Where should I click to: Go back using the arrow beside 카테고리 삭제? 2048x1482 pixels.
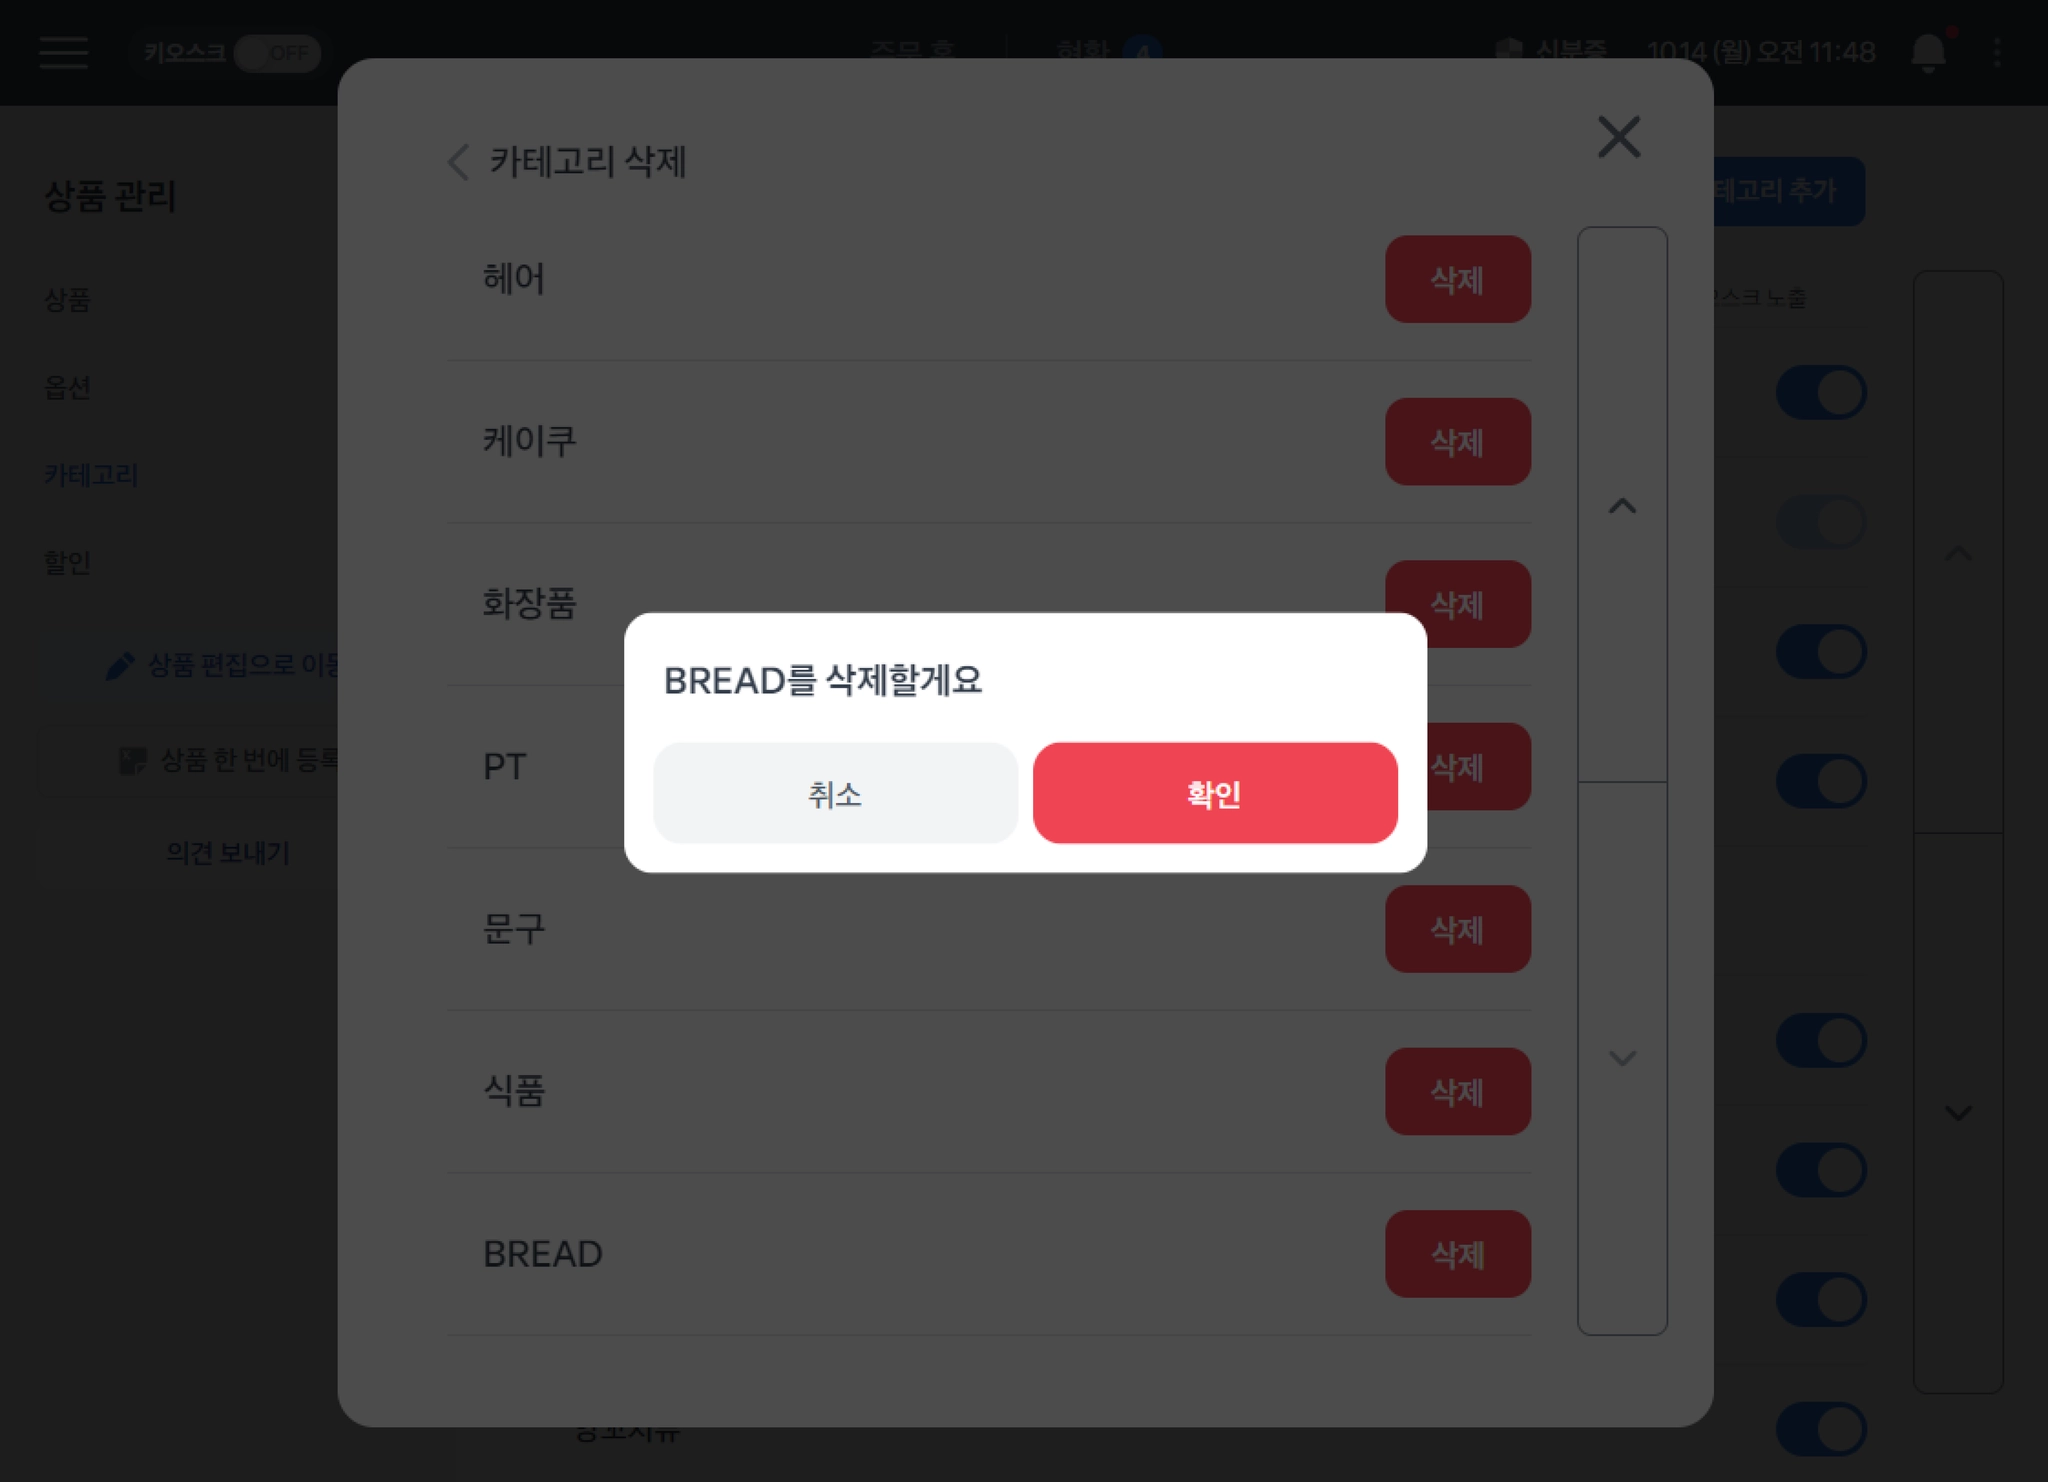[458, 162]
